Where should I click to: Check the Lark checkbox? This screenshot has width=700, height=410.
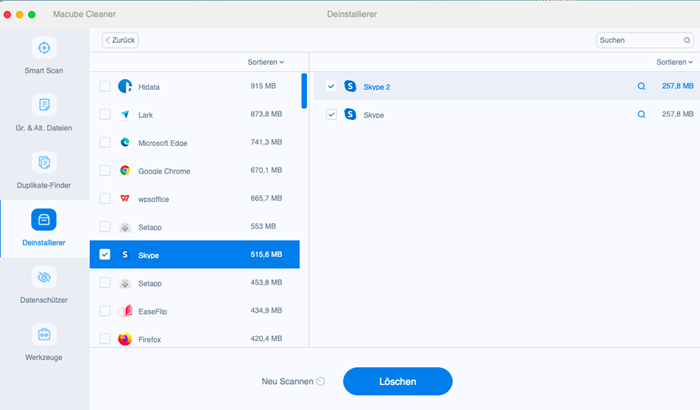pyautogui.click(x=105, y=114)
